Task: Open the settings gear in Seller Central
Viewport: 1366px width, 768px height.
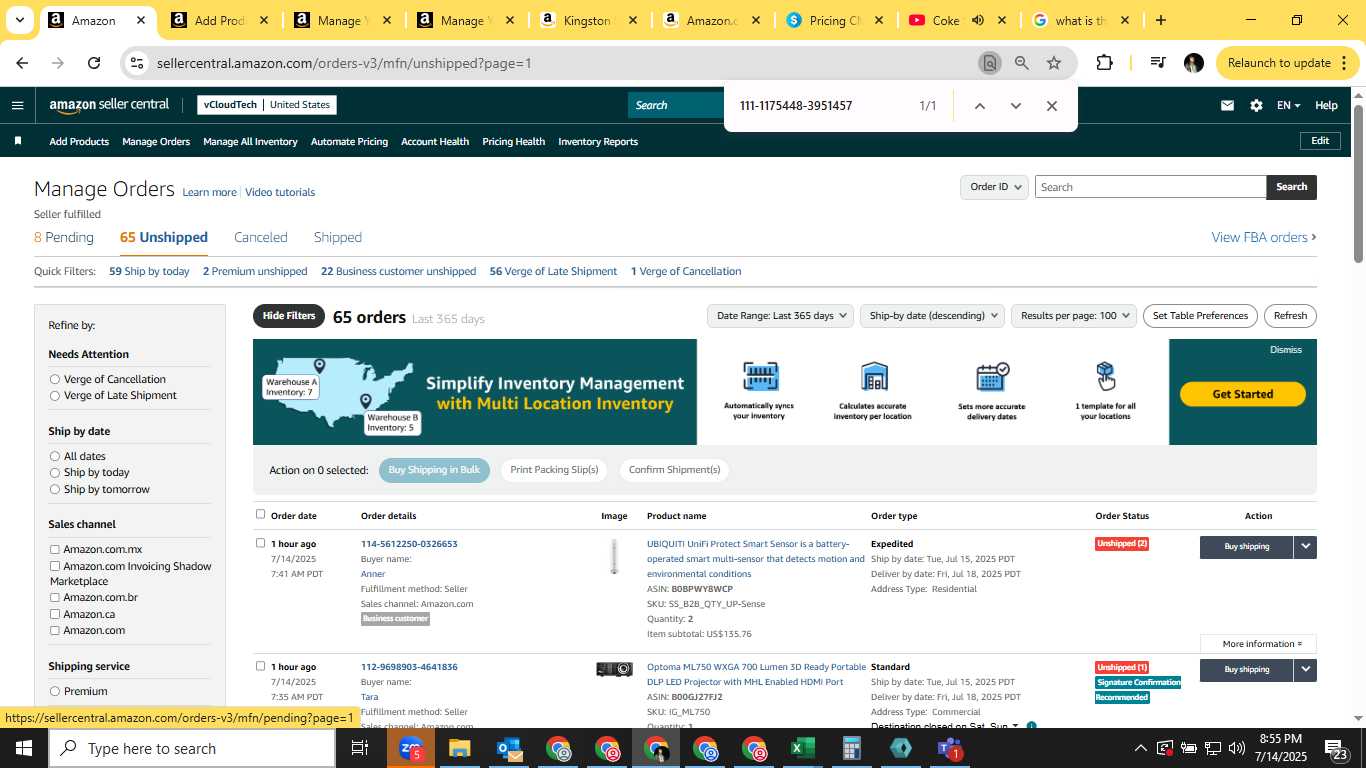Action: click(1256, 105)
